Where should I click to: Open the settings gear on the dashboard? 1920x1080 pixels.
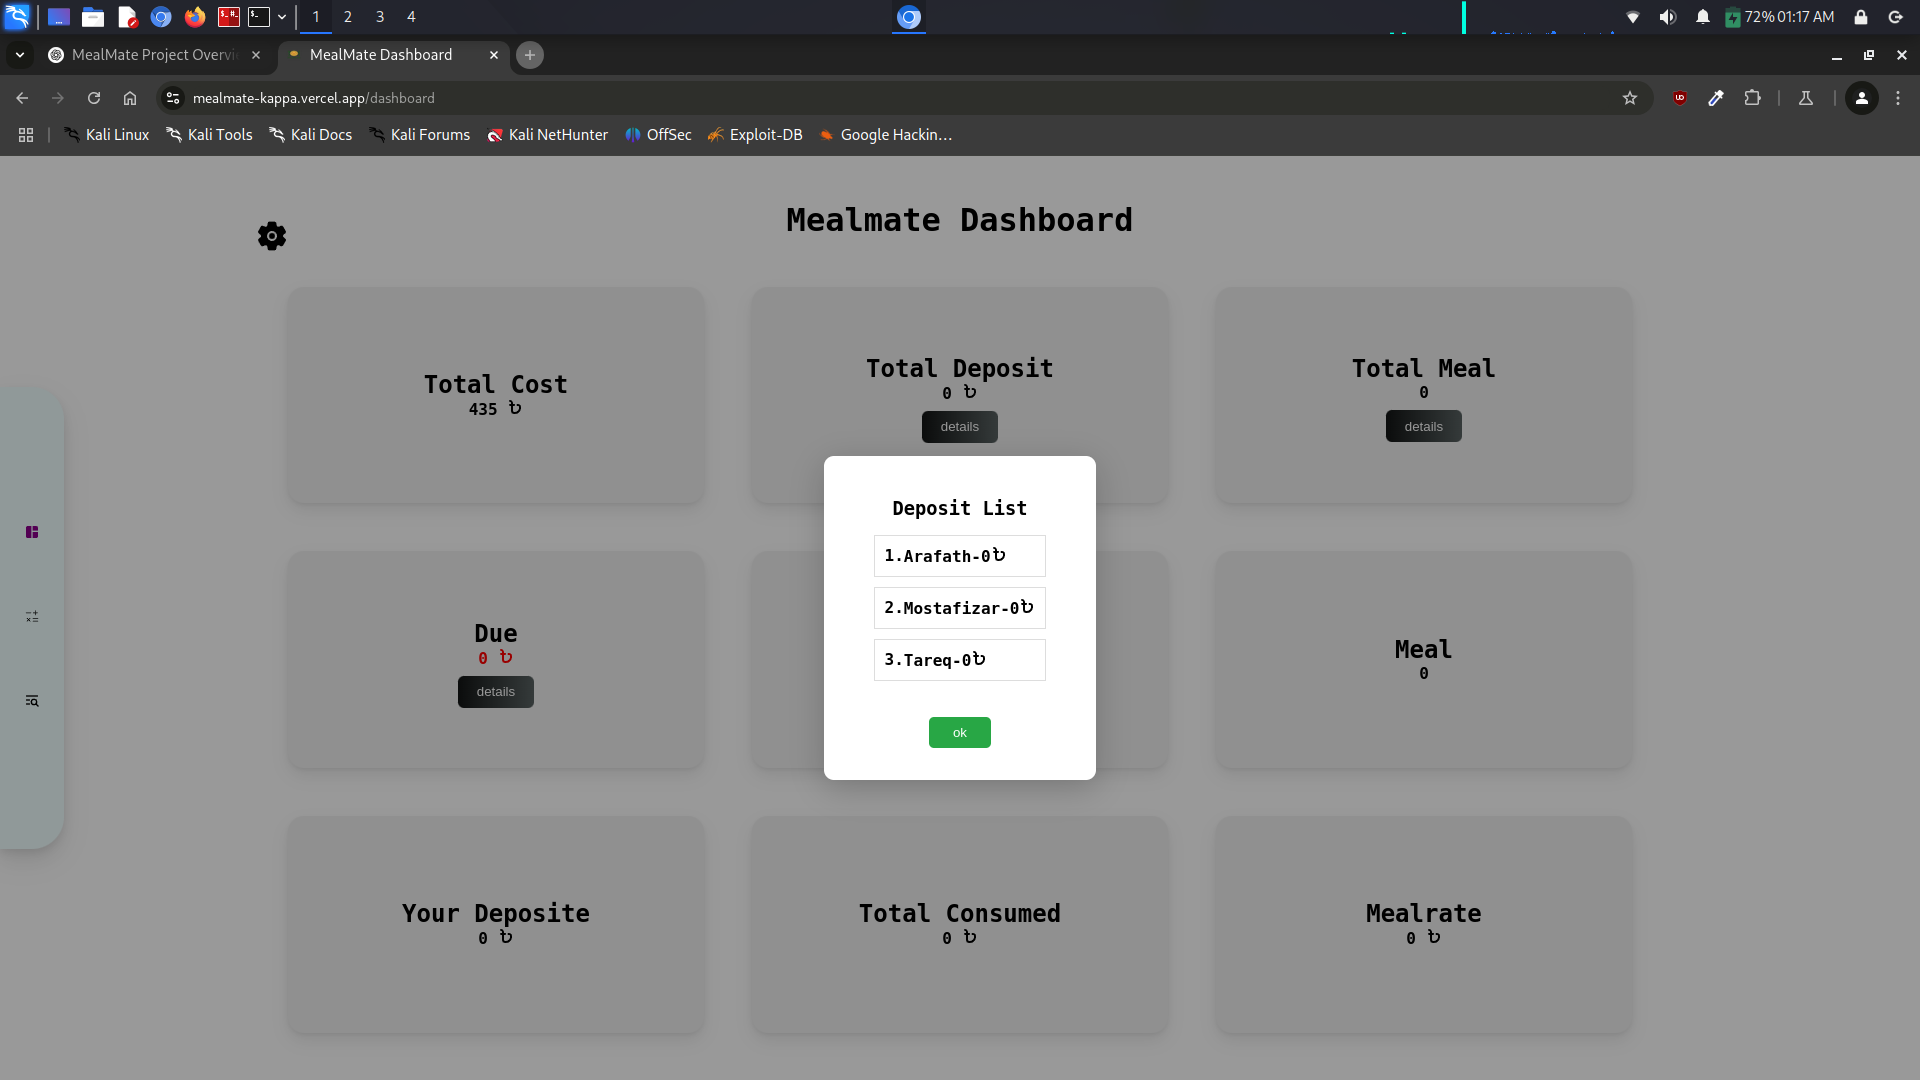[x=271, y=236]
